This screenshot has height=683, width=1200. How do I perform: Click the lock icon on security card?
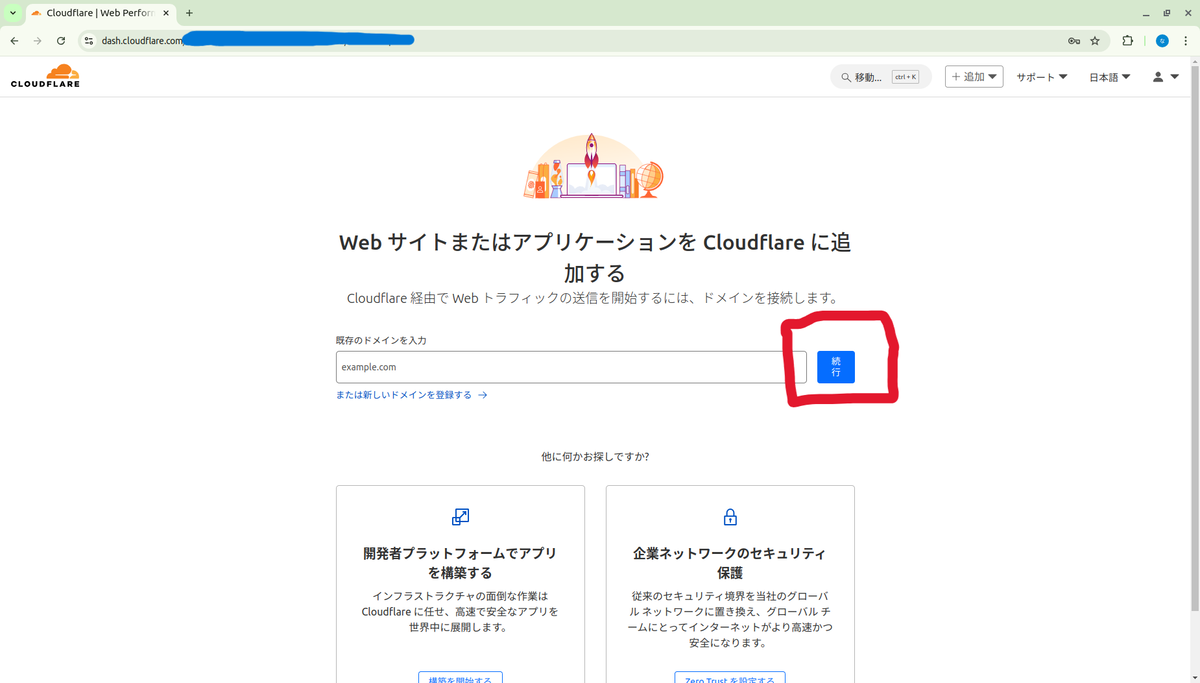[x=730, y=517]
